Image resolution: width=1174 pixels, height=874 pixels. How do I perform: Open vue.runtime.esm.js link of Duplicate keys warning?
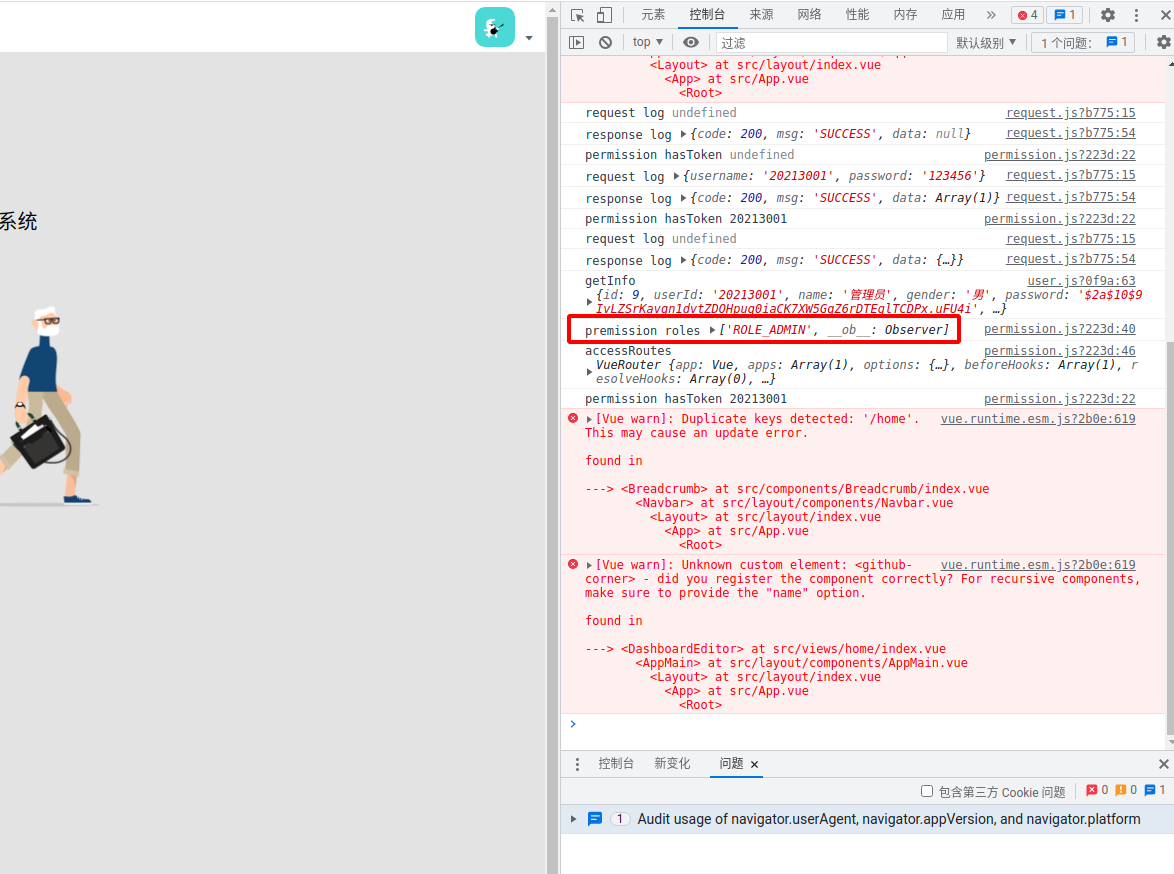pos(1038,419)
